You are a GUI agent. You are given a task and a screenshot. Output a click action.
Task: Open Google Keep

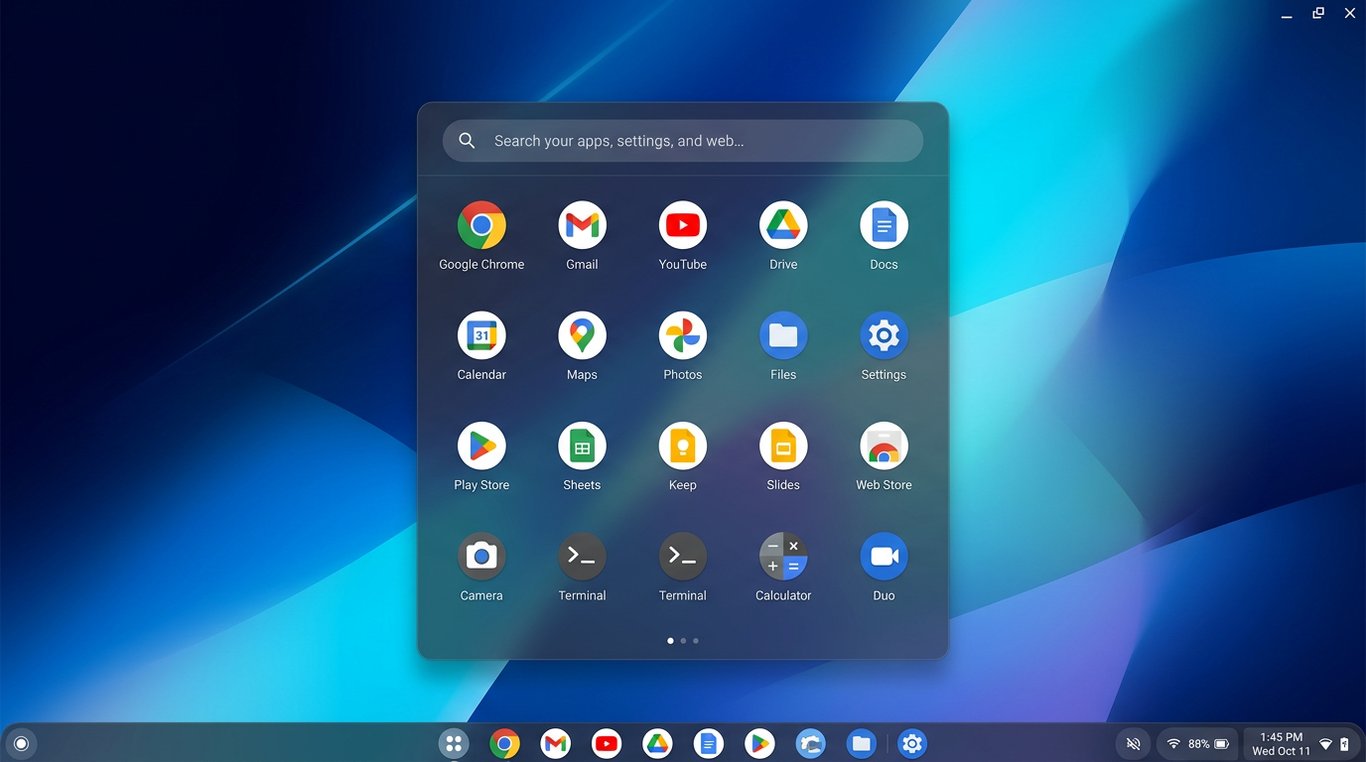pyautogui.click(x=682, y=446)
